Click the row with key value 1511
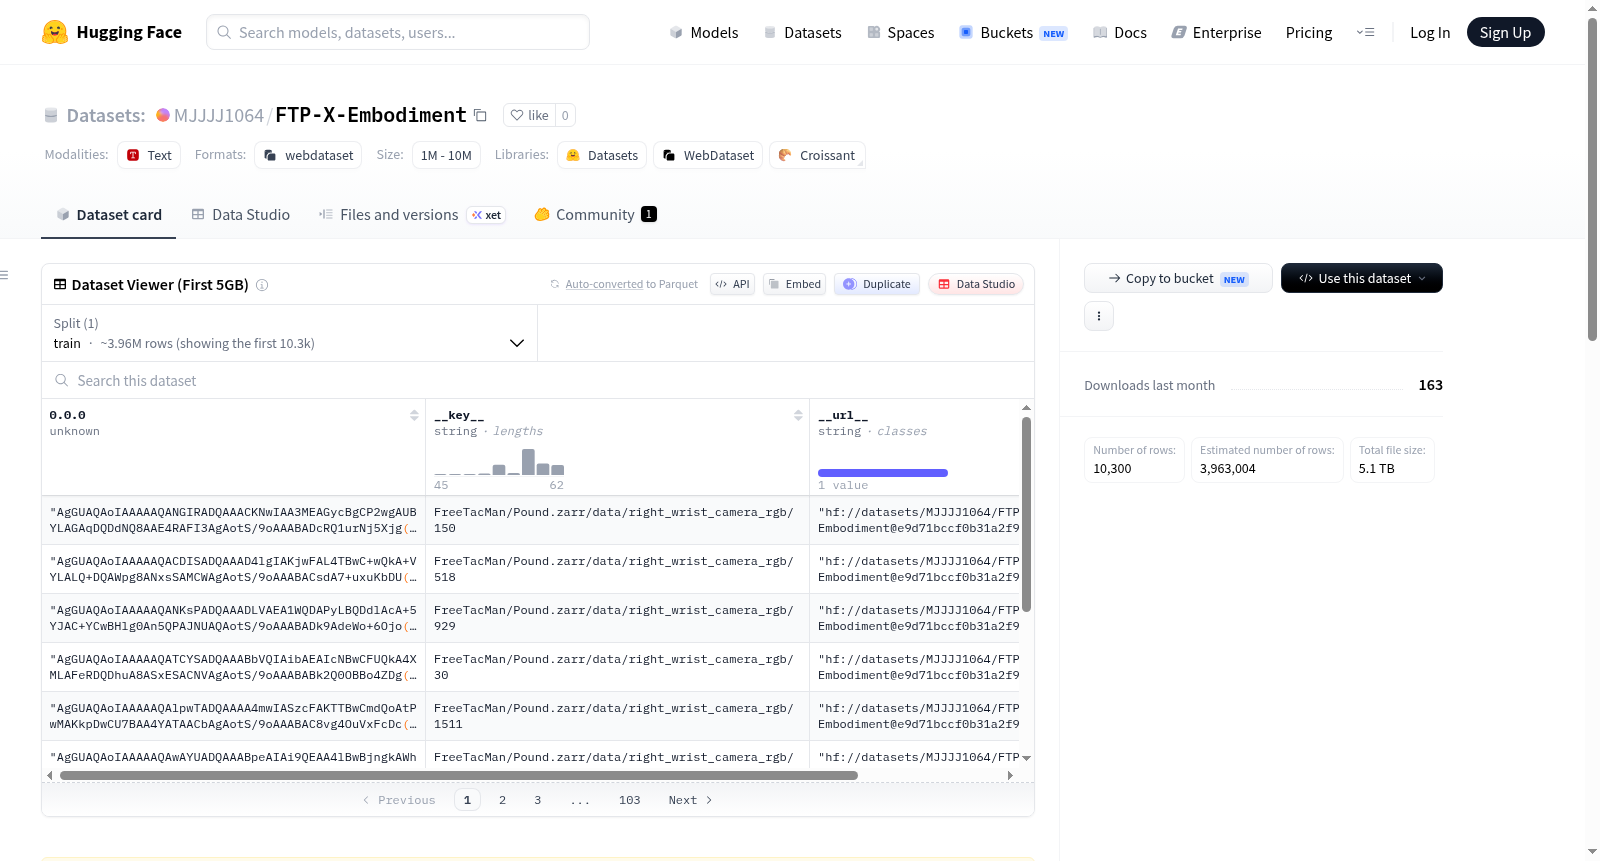Viewport: 1600px width, 861px height. click(531, 716)
